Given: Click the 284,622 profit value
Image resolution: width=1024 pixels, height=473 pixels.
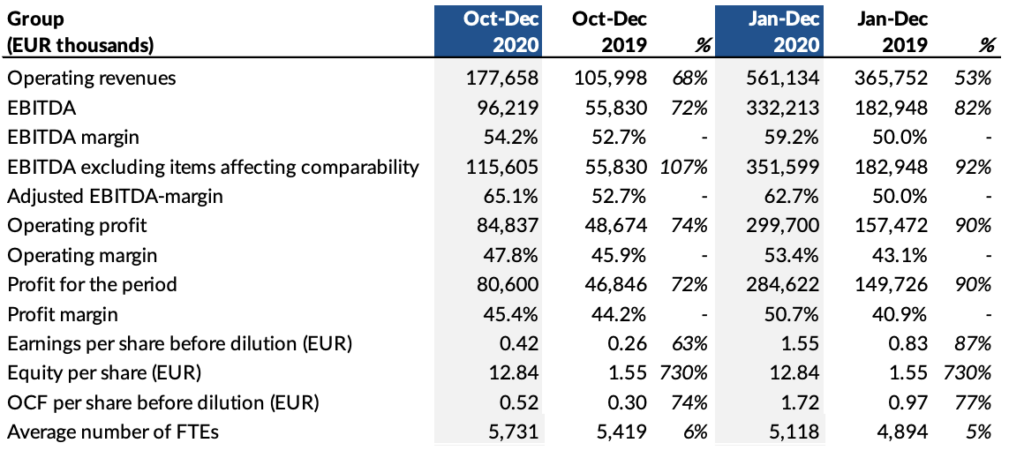Looking at the screenshot, I should pos(783,284).
